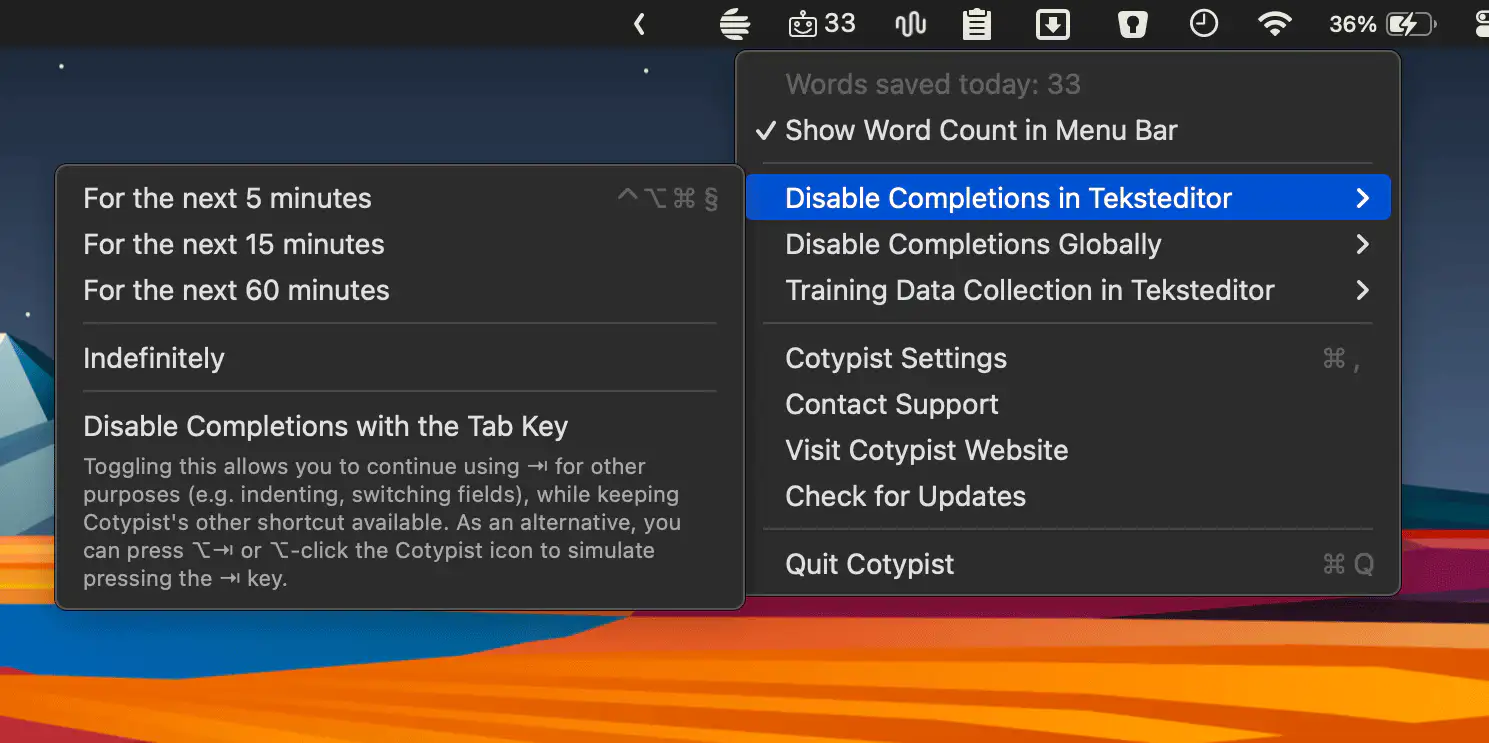Select For the next 5 minutes
The width and height of the screenshot is (1489, 743).
227,199
